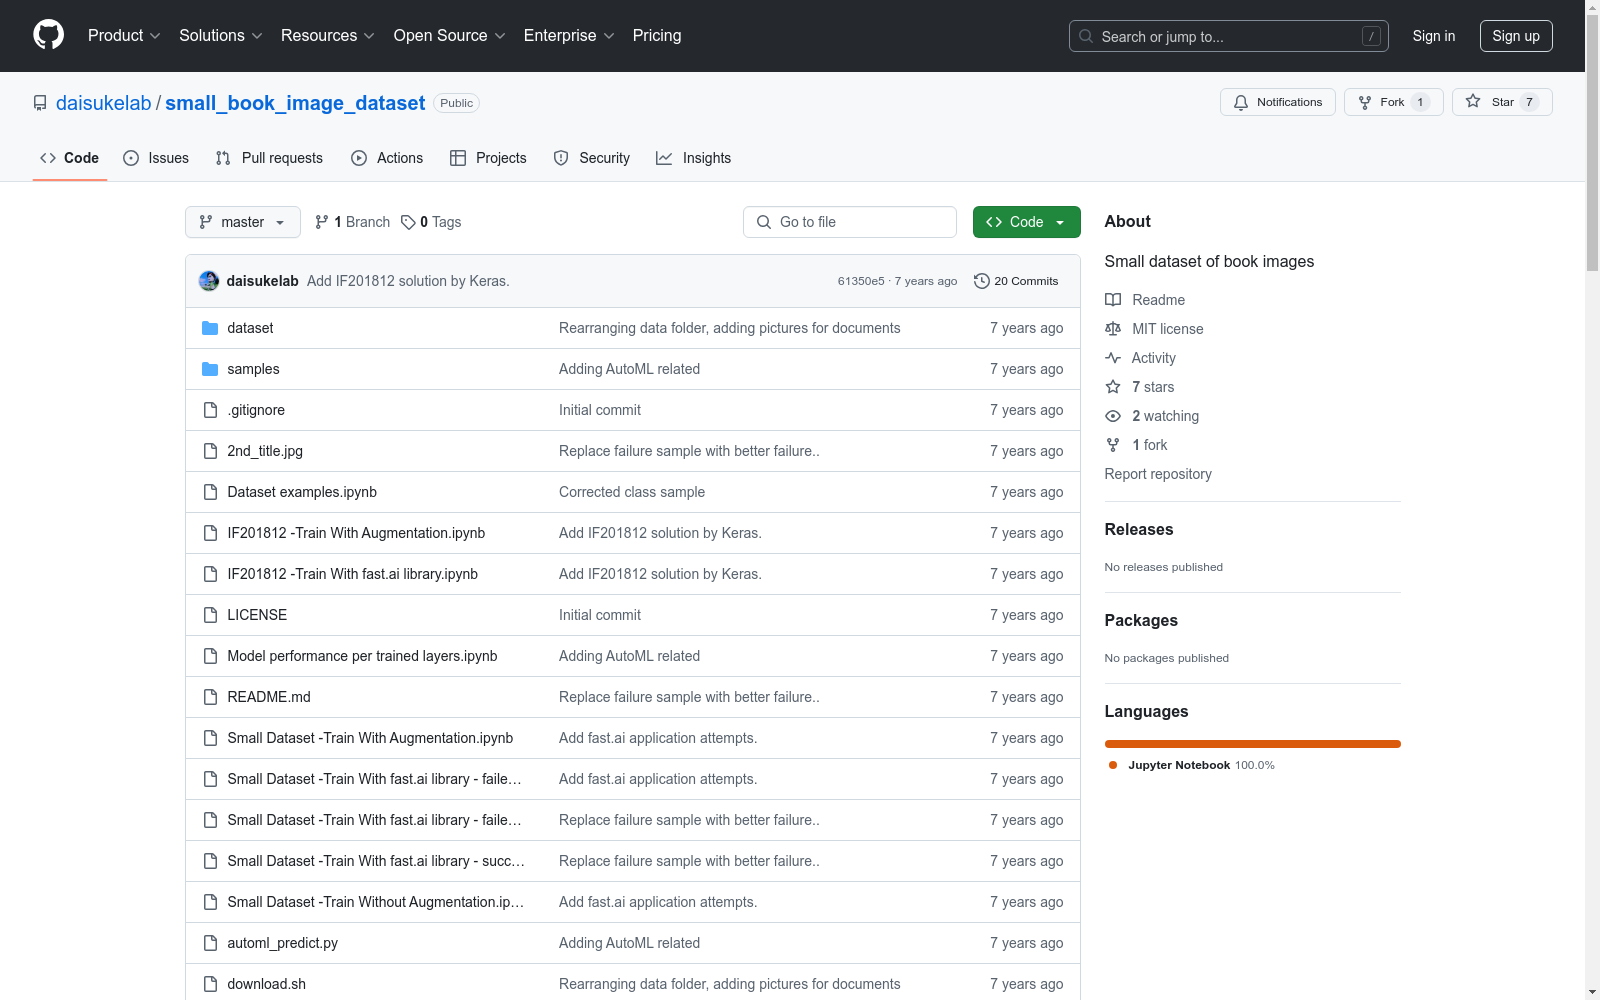Click the eye icon next to 2 watching
Viewport: 1600px width, 1000px height.
[1113, 416]
